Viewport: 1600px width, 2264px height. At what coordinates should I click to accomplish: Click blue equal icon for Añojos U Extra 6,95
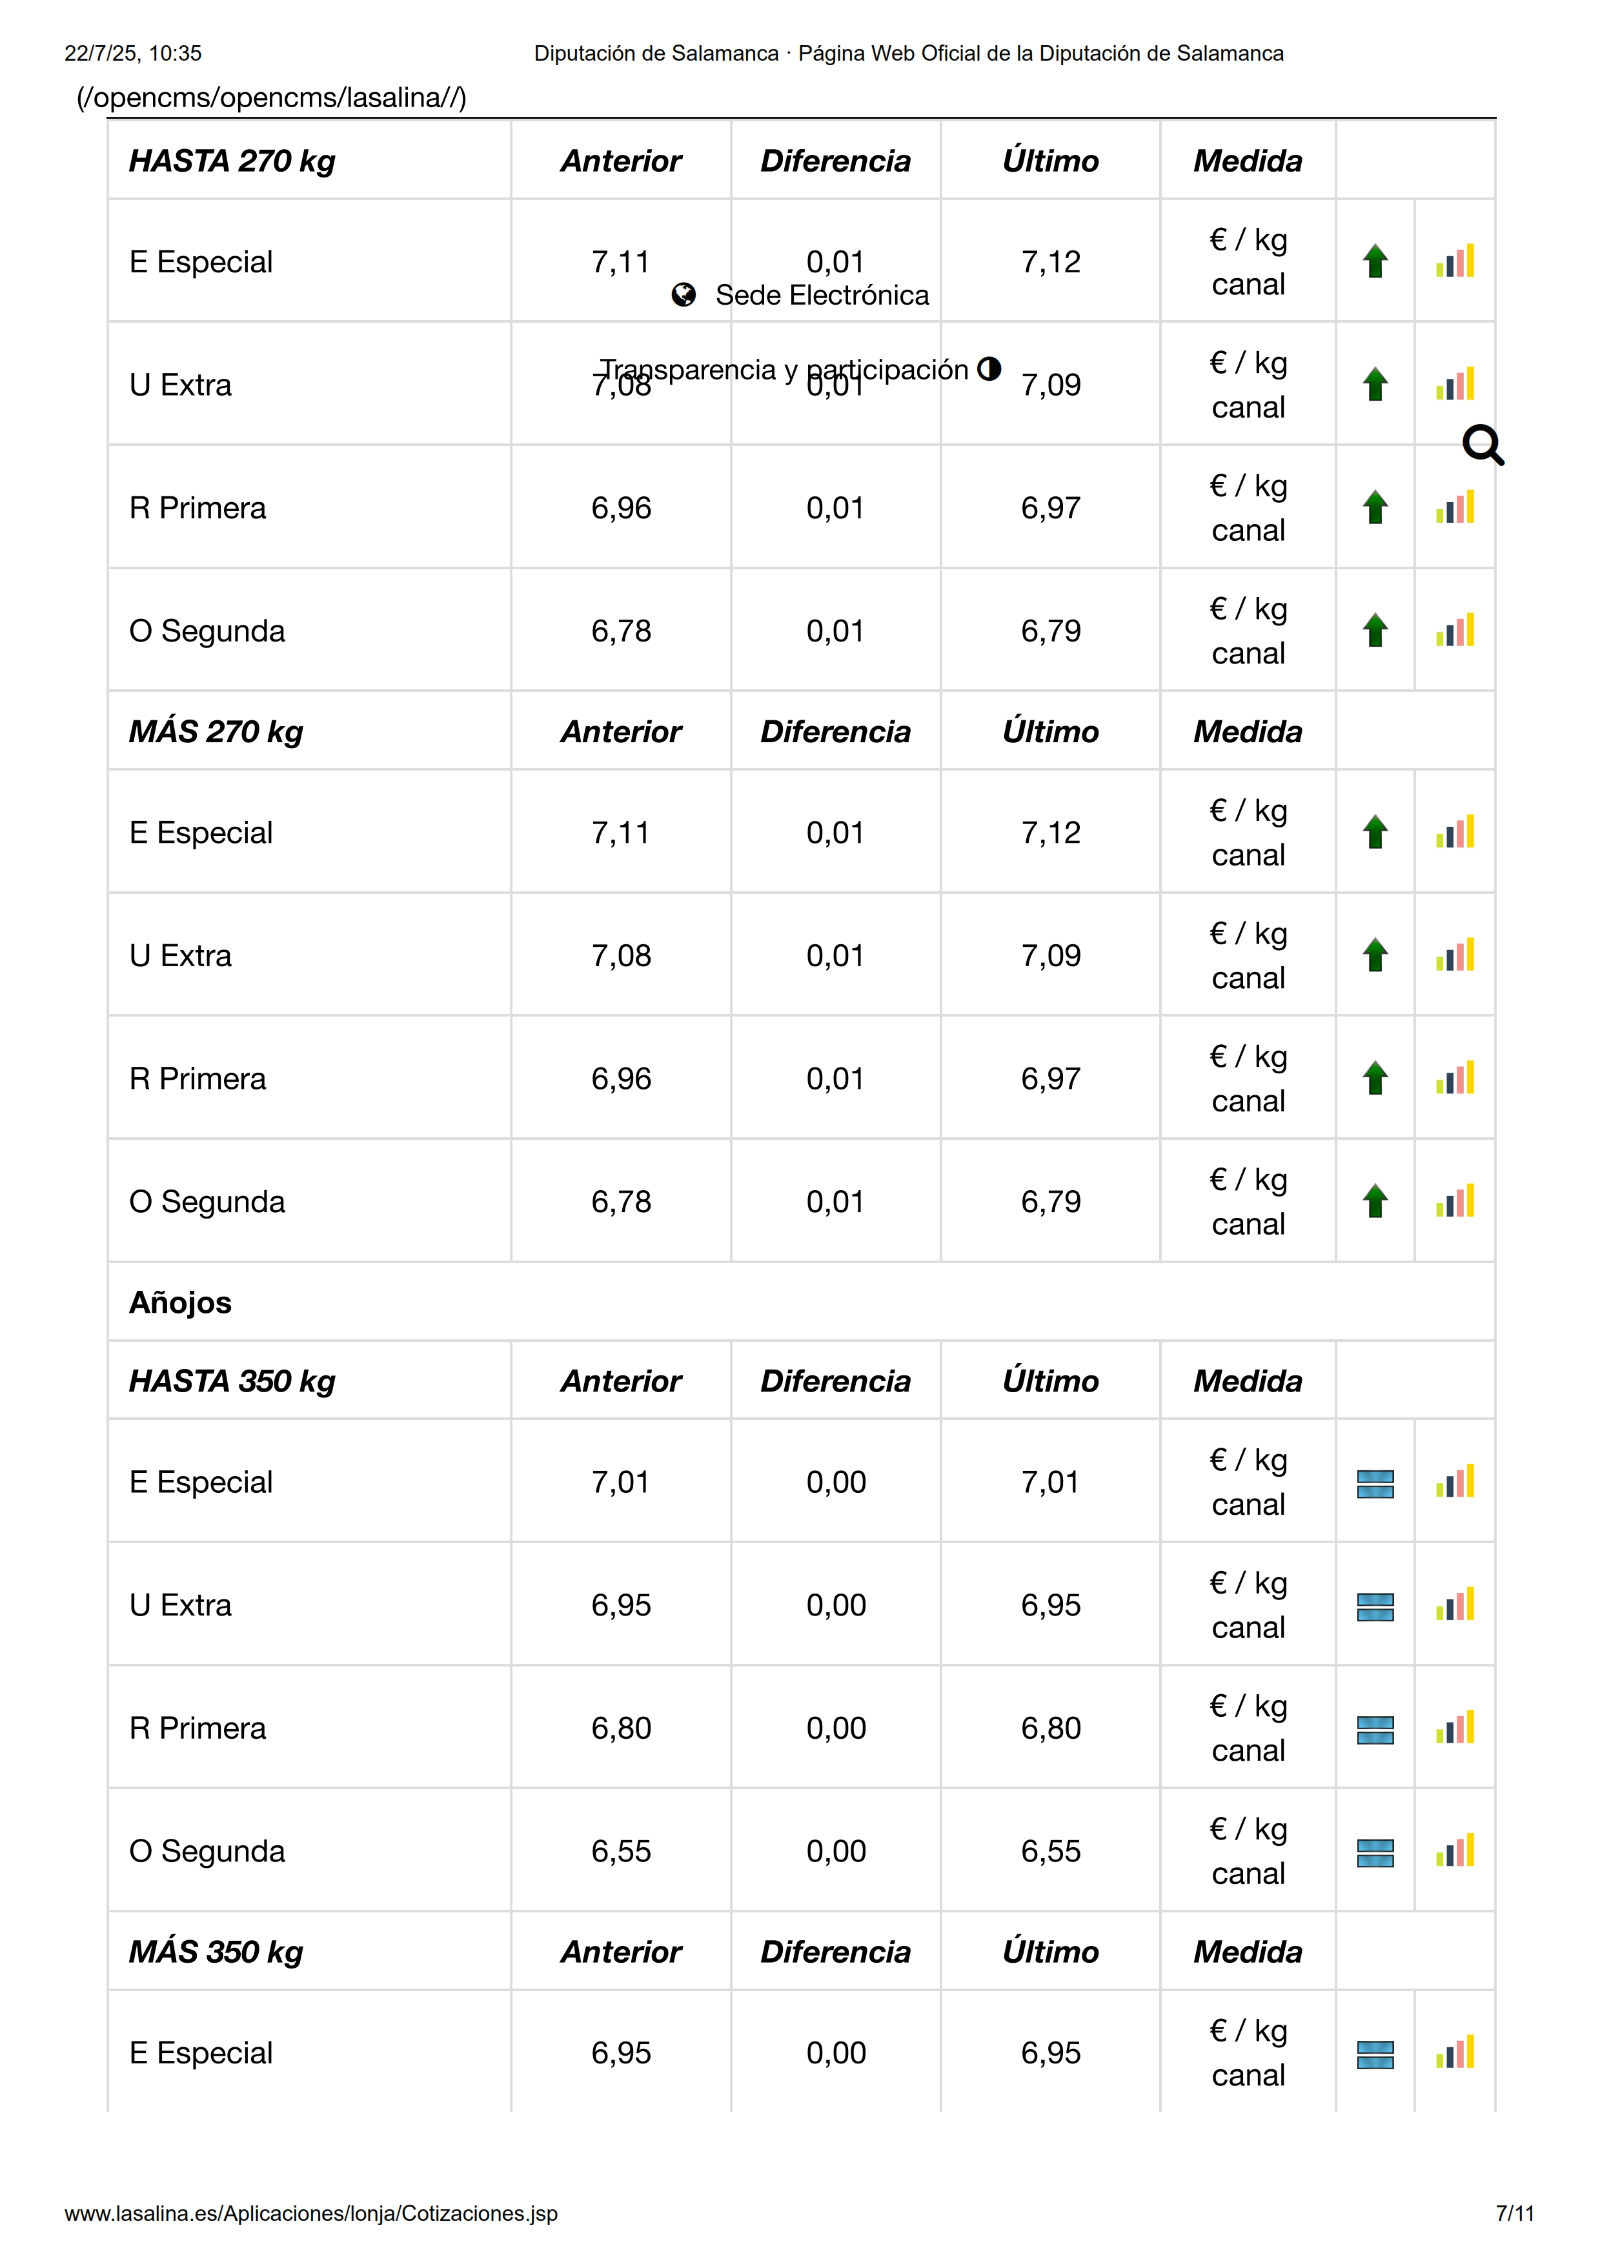point(1375,1607)
